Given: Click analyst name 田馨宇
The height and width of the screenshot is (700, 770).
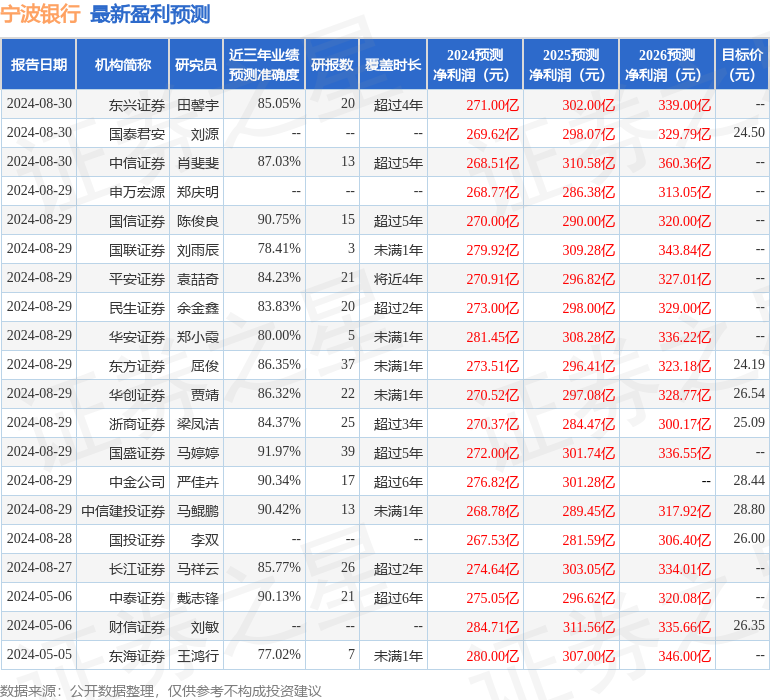Looking at the screenshot, I should 198,105.
